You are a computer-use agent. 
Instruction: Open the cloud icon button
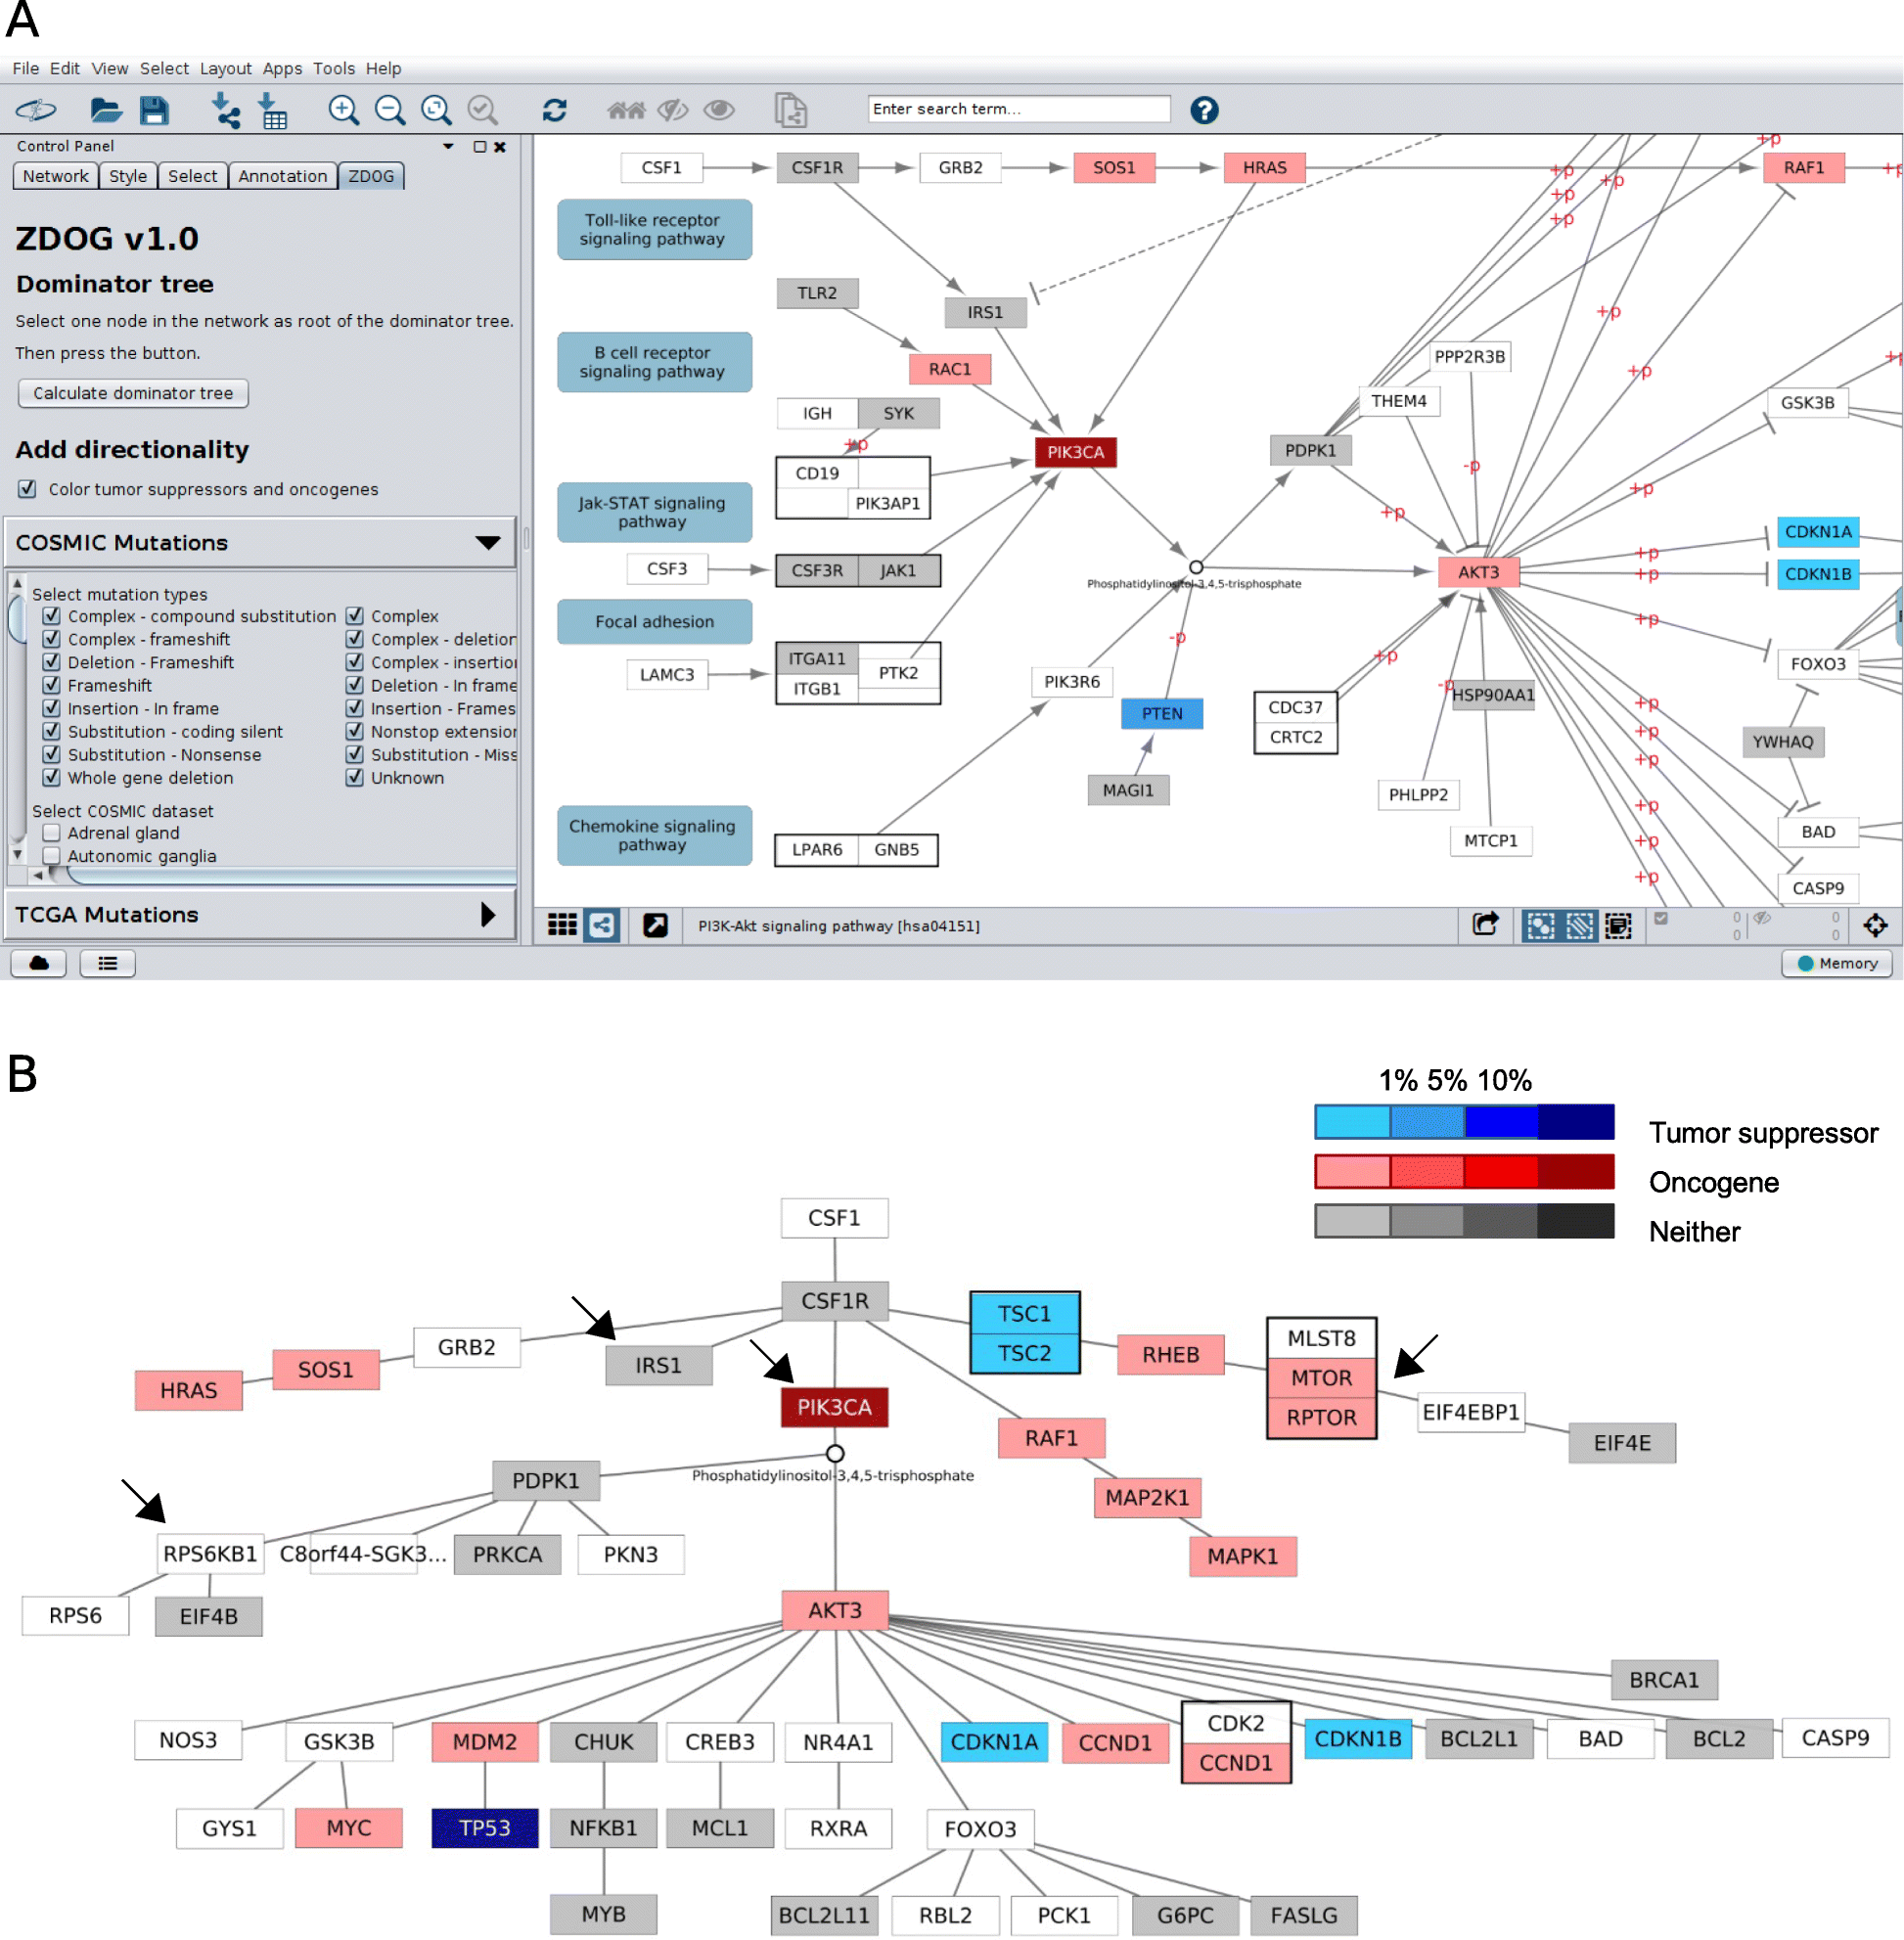click(39, 963)
